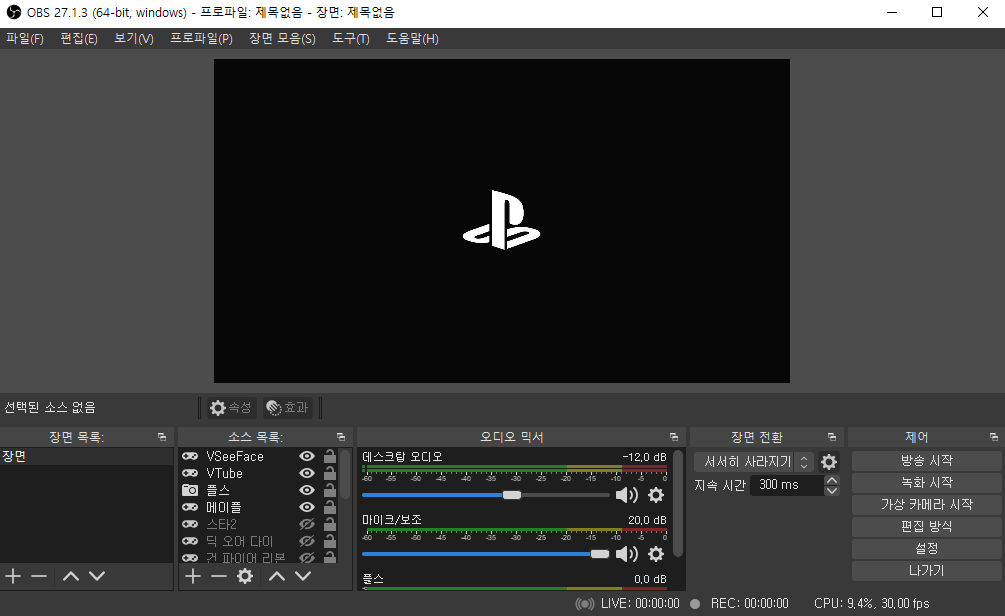Click the OBS logo in title bar
The image size is (1005, 616).
pyautogui.click(x=13, y=12)
